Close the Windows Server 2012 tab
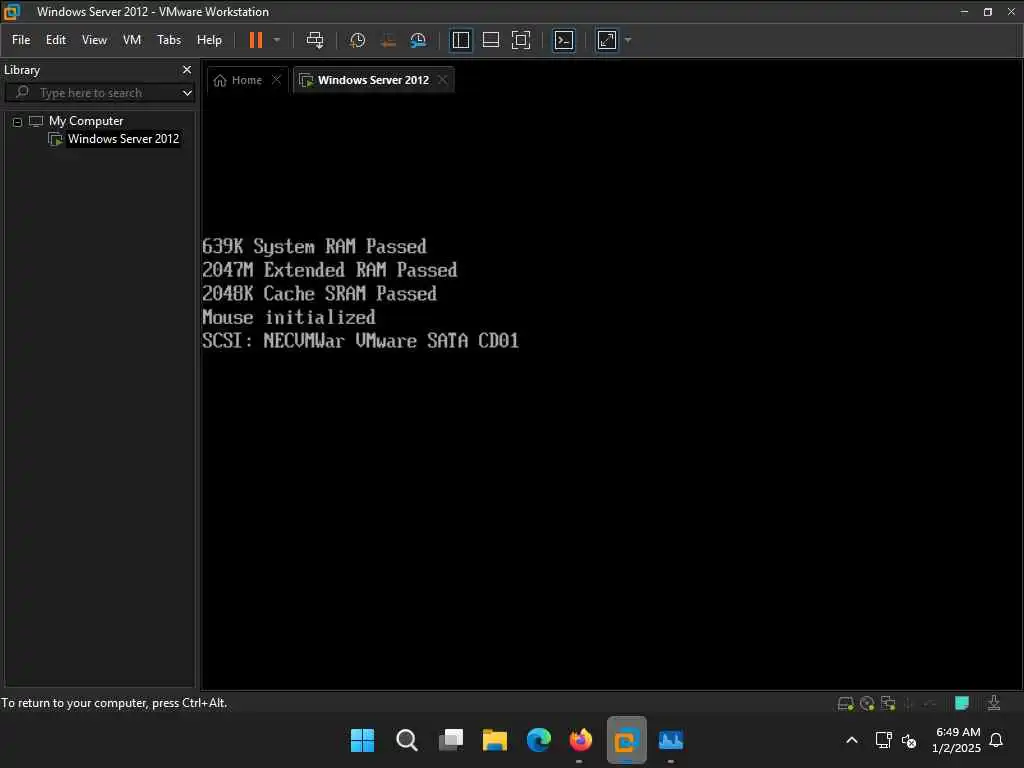Screen dimensions: 1024x768 point(443,80)
